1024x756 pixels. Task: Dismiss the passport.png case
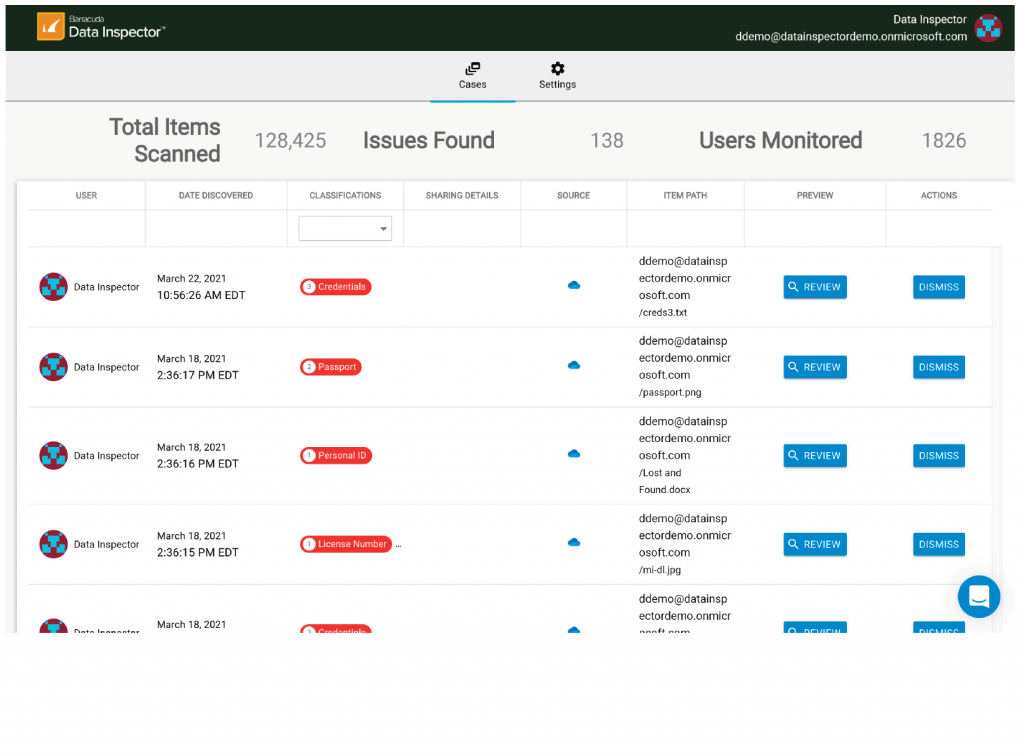point(938,367)
